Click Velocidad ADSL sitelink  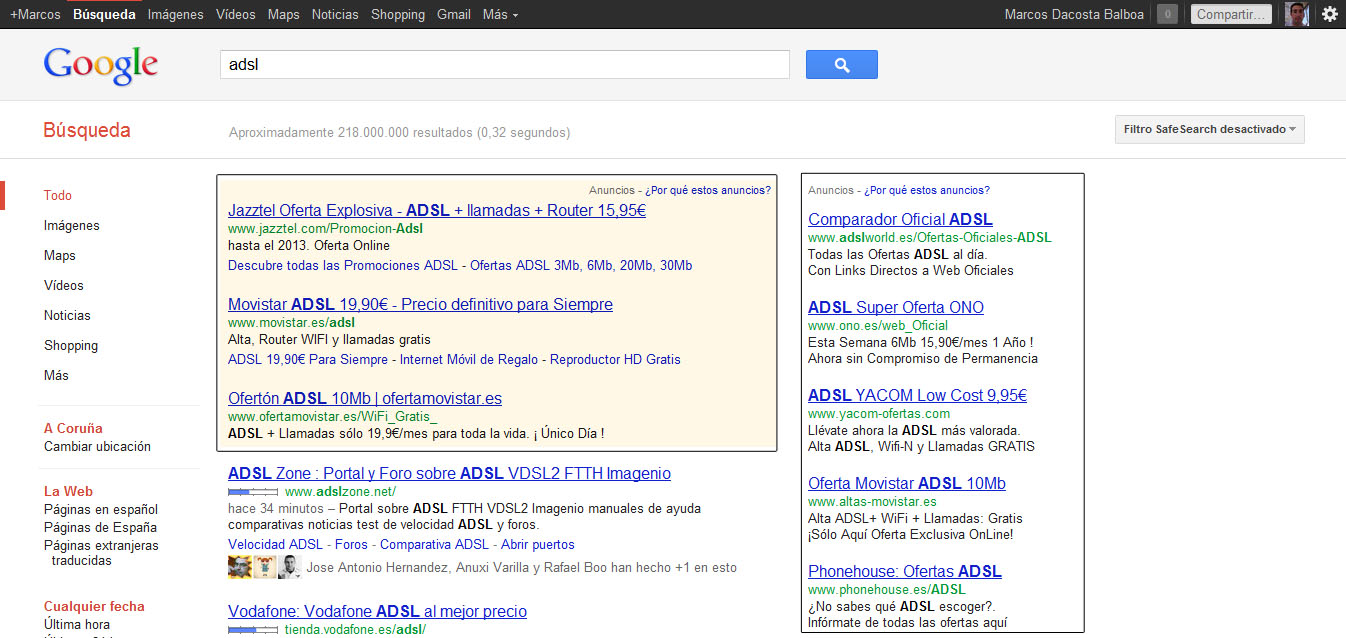tap(275, 544)
